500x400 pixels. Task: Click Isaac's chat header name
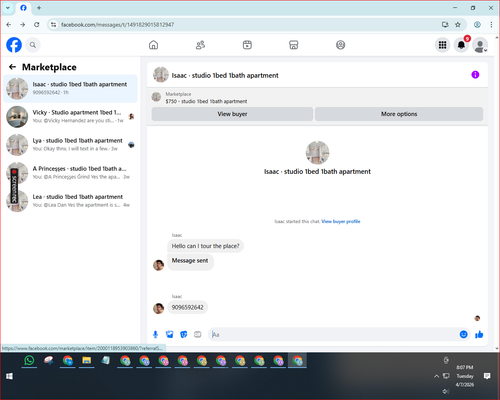click(x=225, y=75)
